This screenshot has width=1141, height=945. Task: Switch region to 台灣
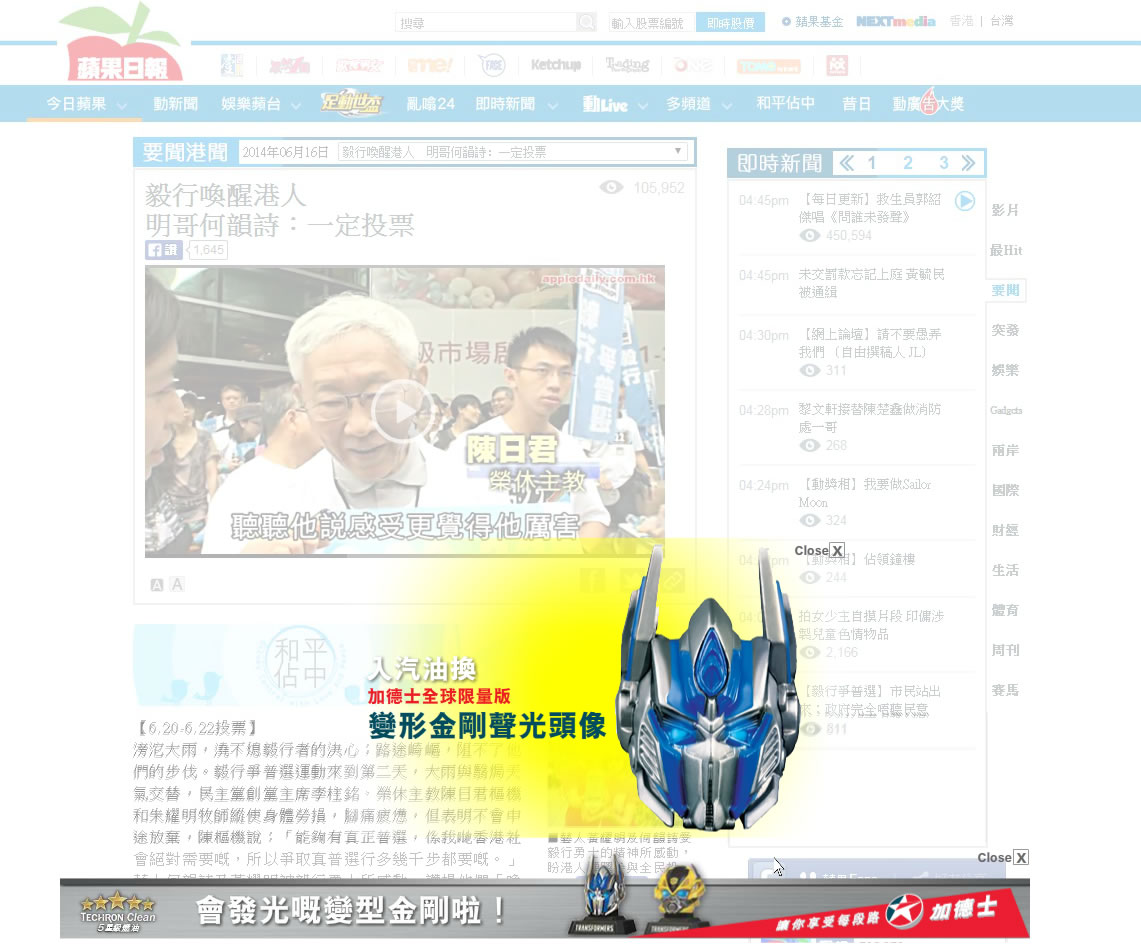click(x=1001, y=21)
